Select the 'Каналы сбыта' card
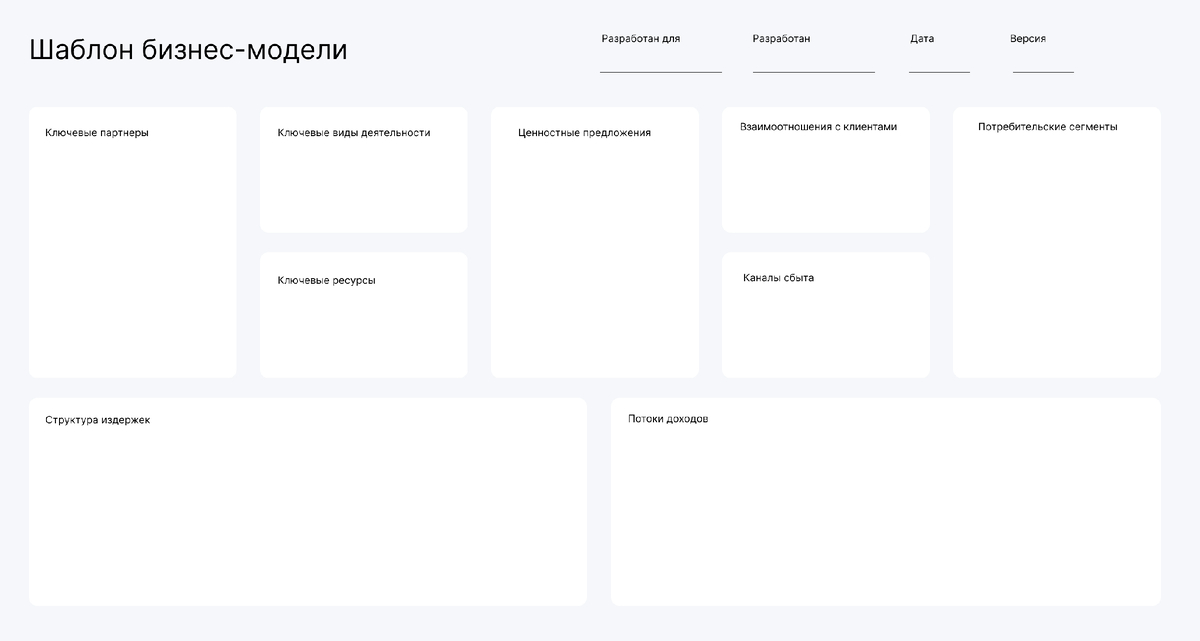This screenshot has width=1200, height=641. (826, 315)
